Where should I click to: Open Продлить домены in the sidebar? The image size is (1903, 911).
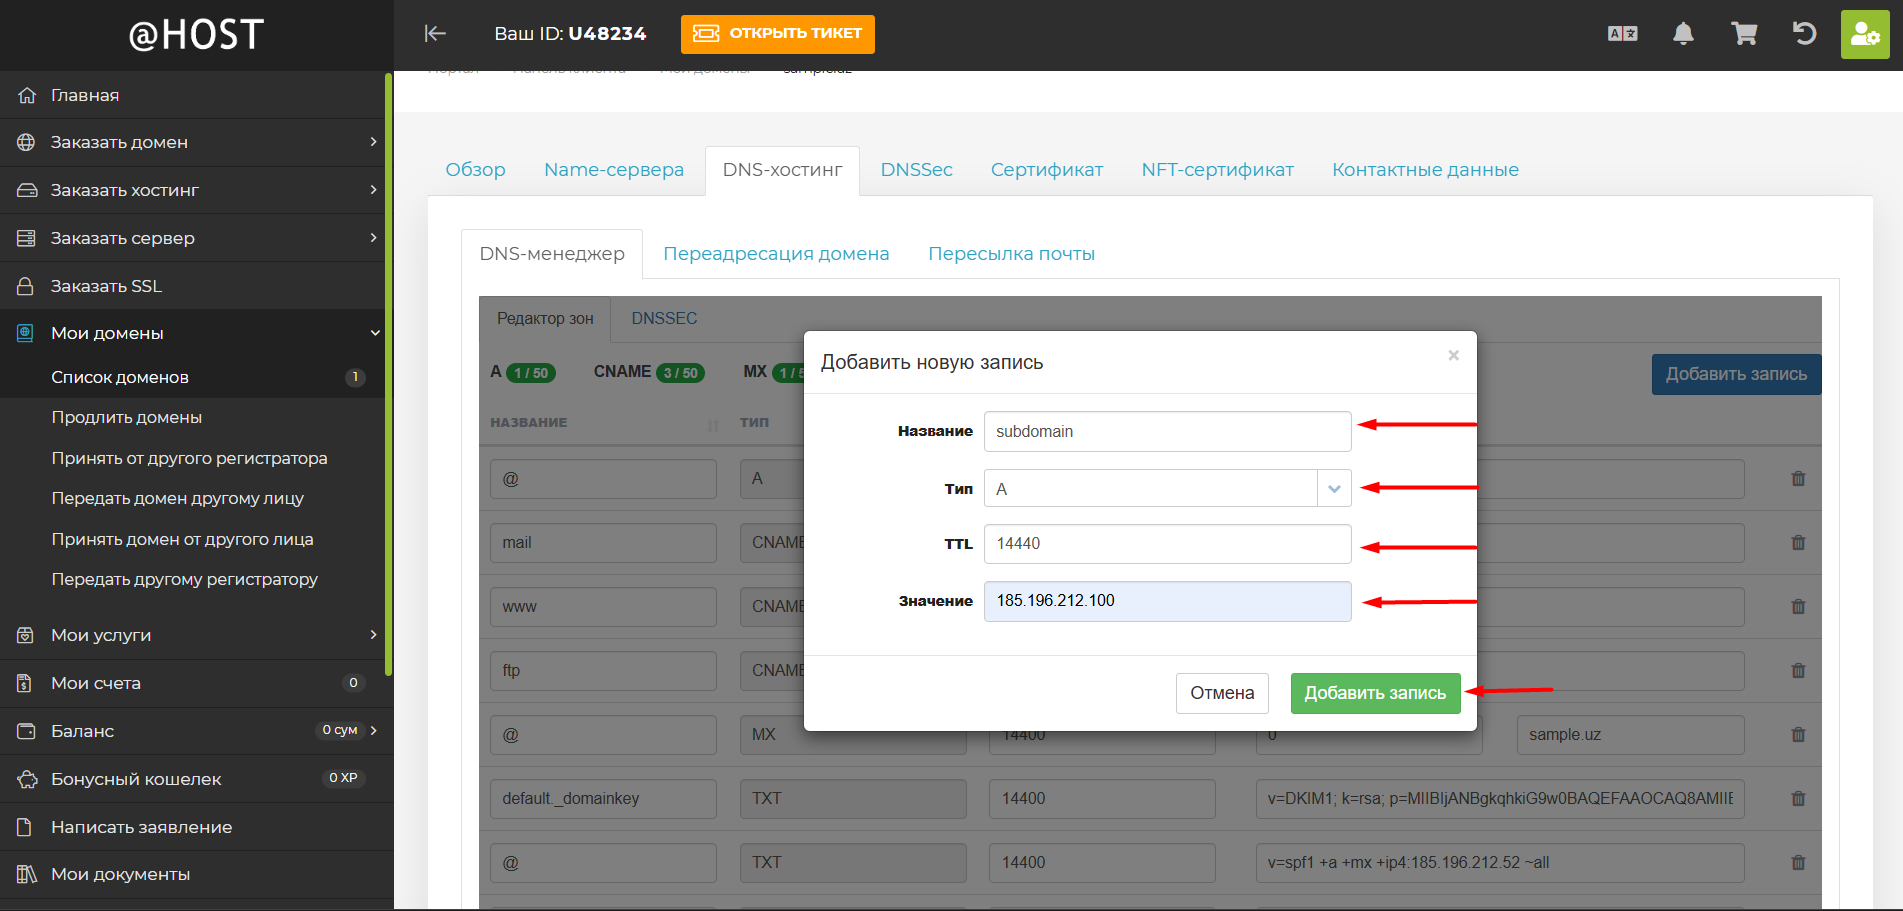click(127, 417)
